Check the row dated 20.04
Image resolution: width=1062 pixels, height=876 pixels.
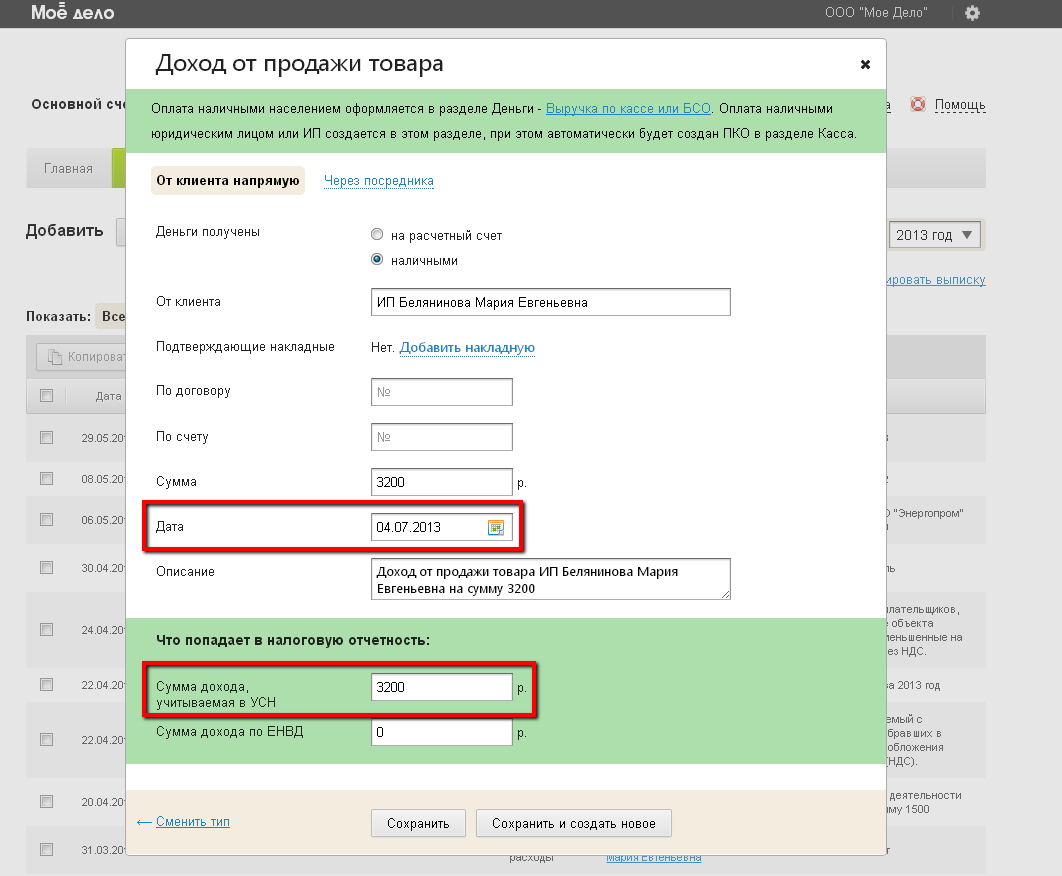click(x=46, y=802)
